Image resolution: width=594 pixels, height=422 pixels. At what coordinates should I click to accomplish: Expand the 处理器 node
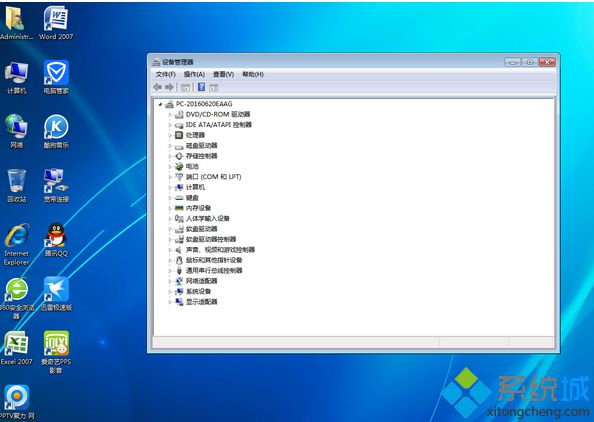click(x=170, y=135)
